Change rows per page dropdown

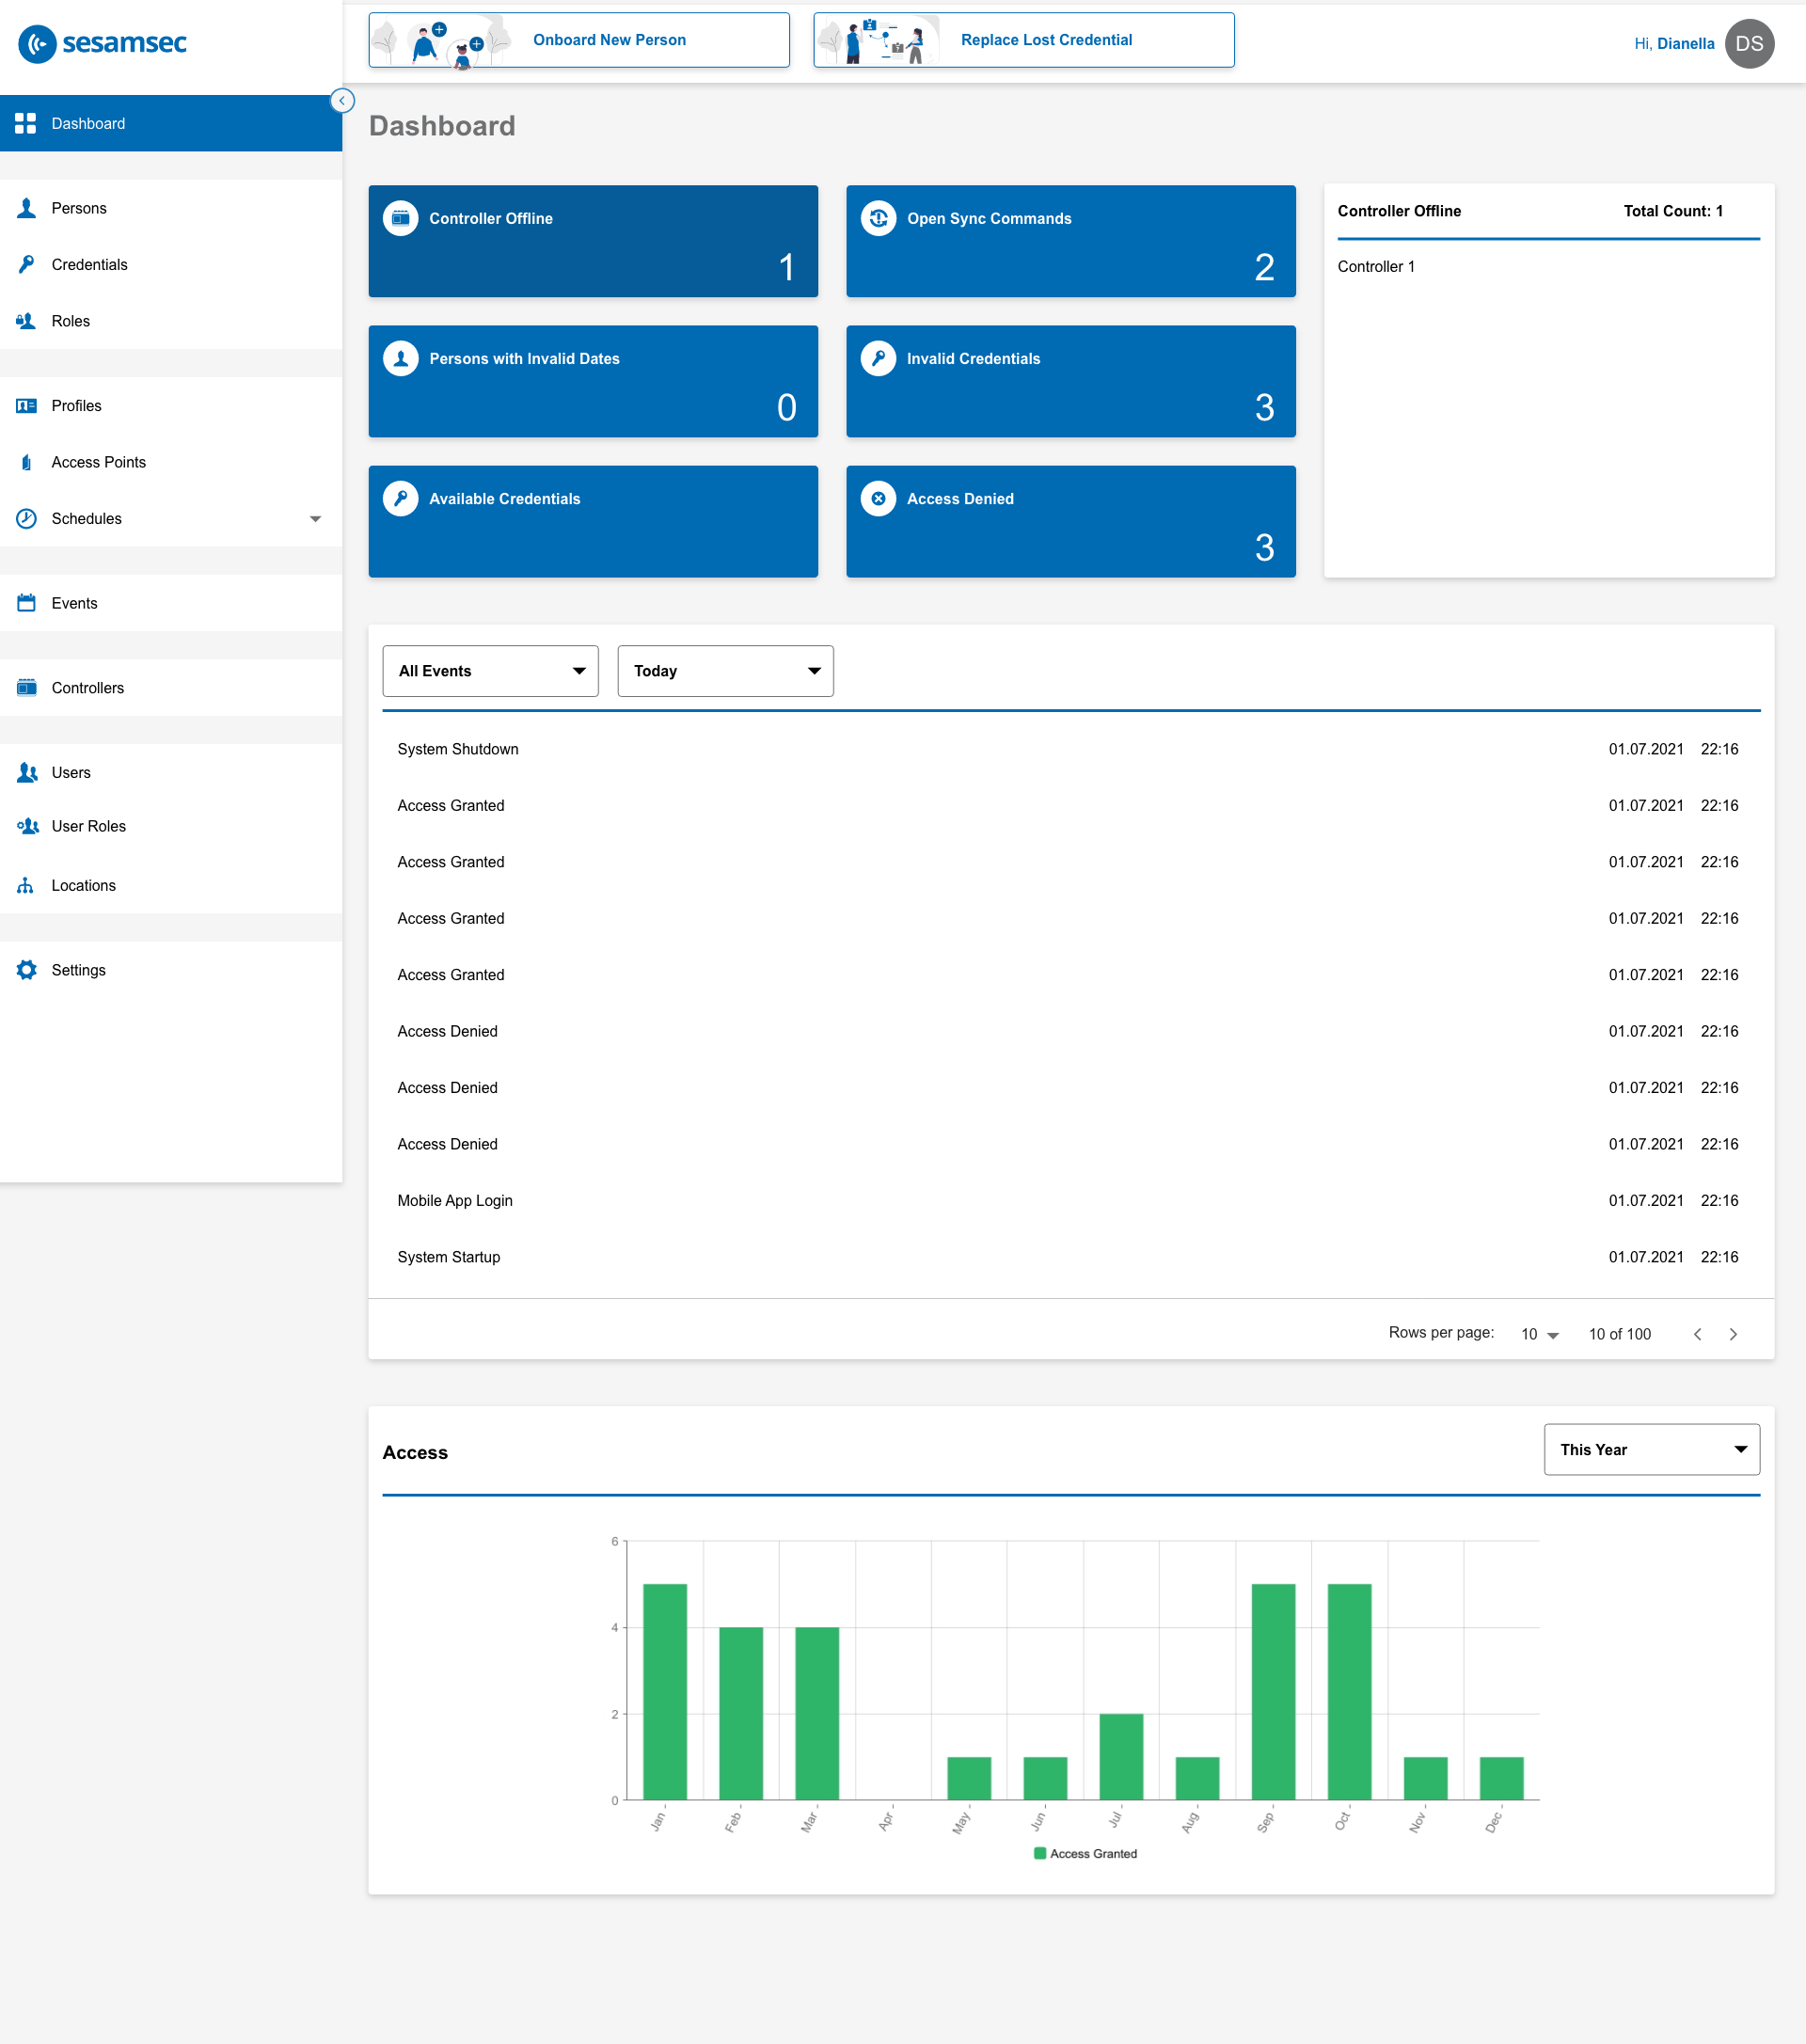click(1539, 1334)
